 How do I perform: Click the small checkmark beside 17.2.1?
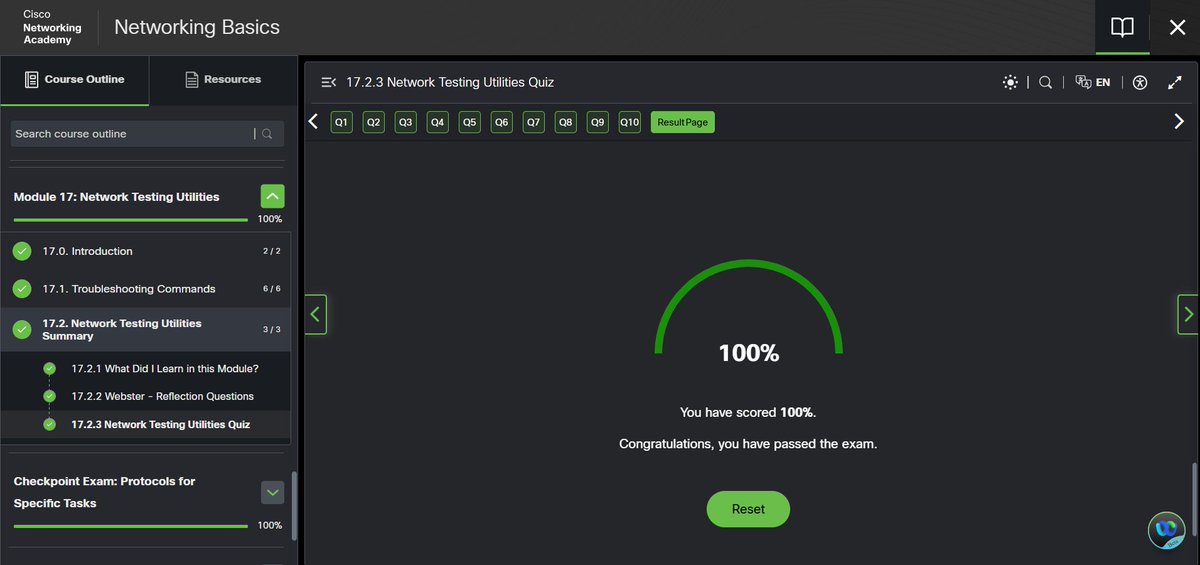[49, 368]
